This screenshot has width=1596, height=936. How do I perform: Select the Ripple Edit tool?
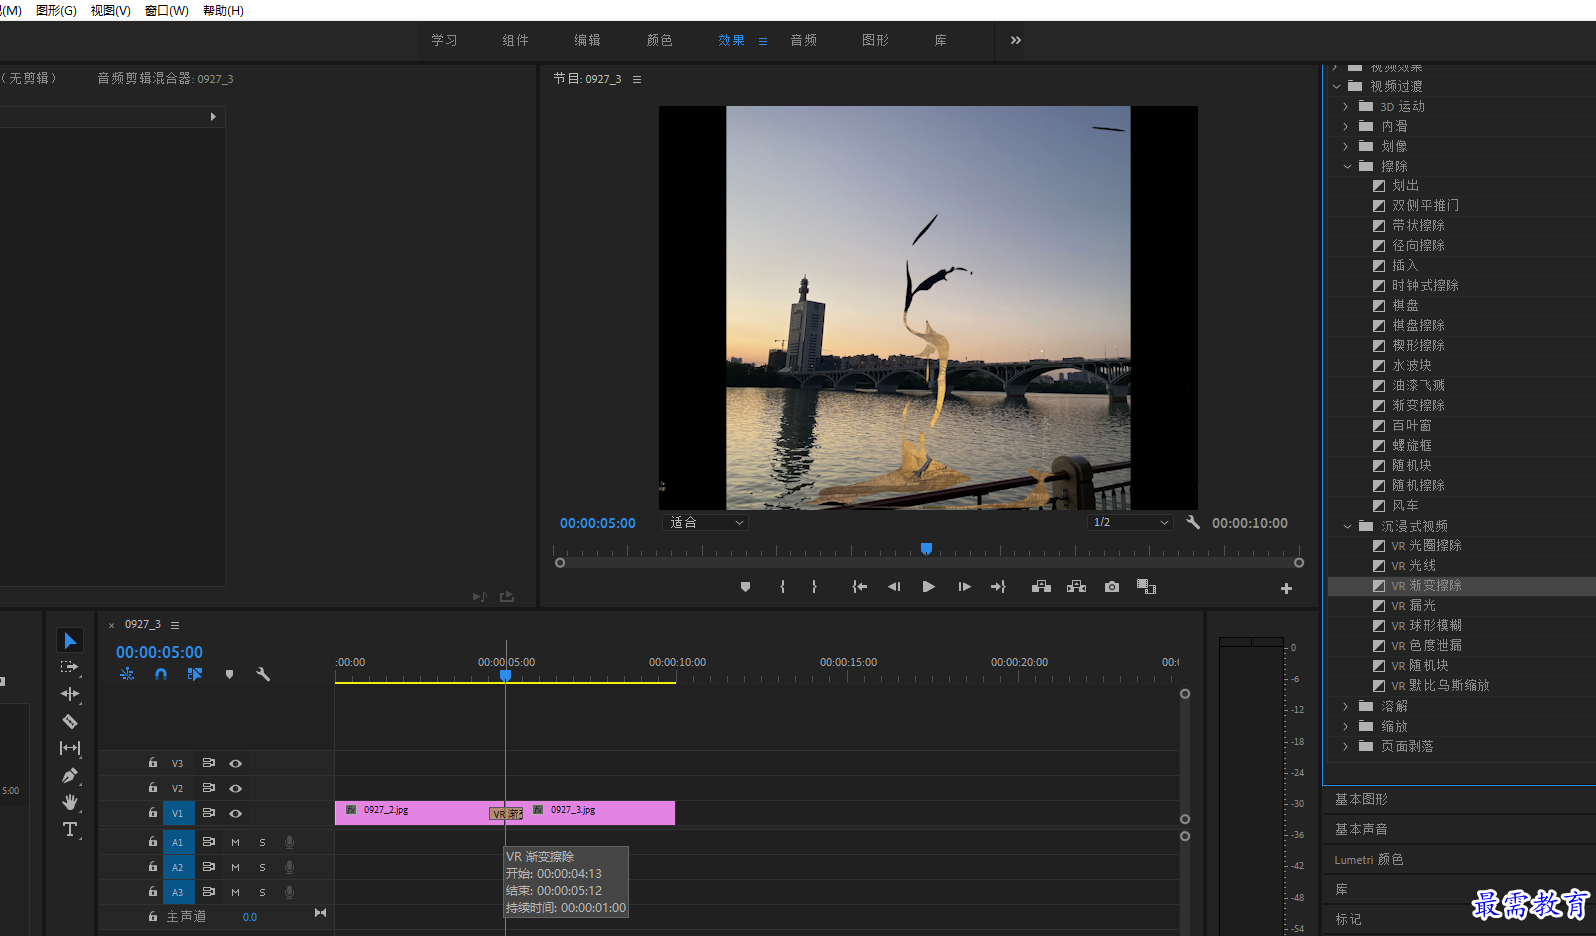click(70, 694)
